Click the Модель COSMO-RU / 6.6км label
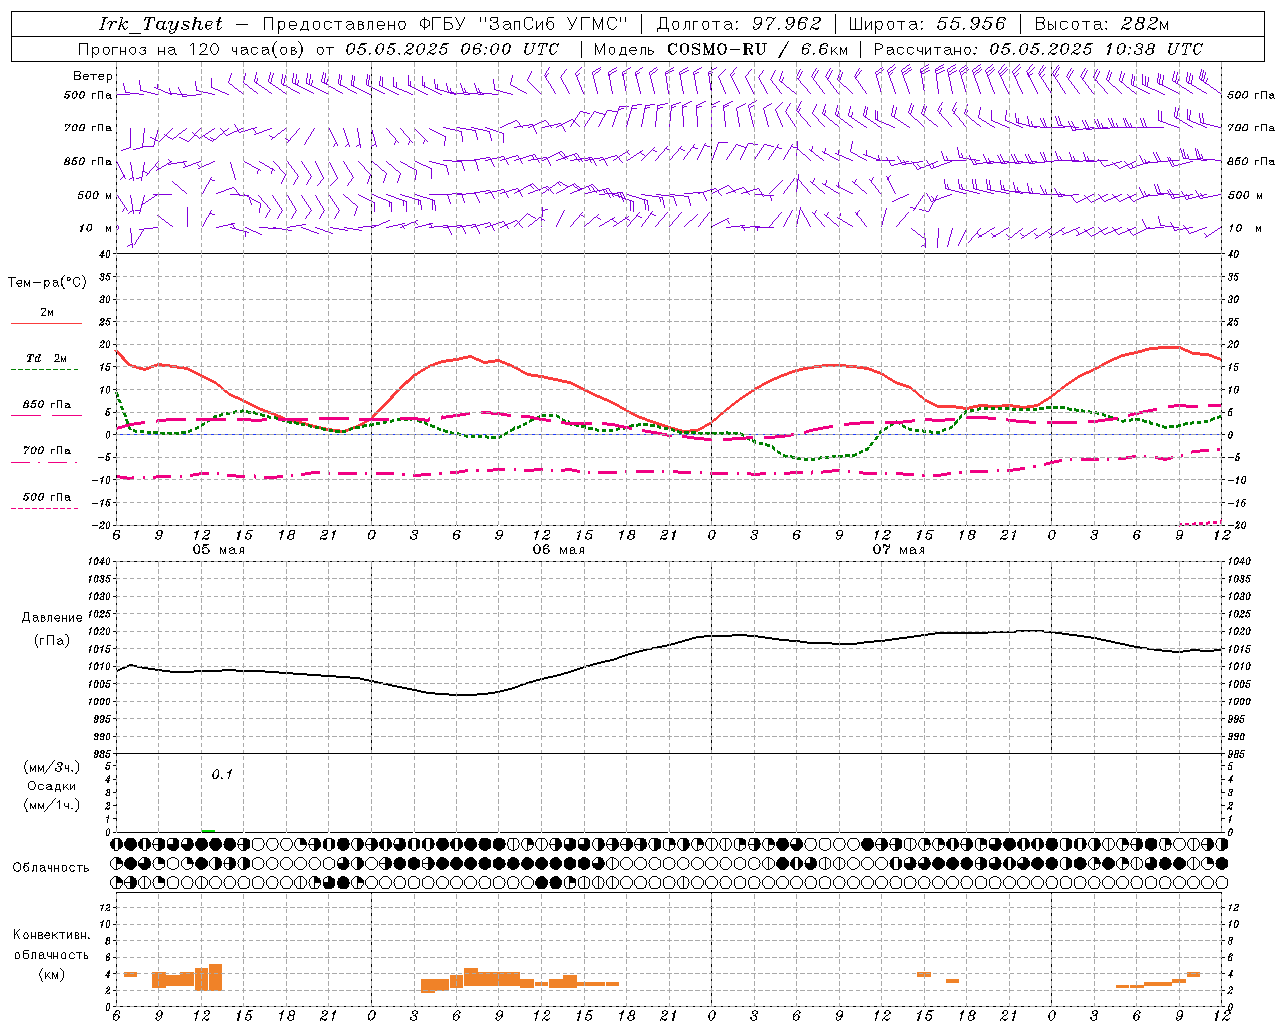The height and width of the screenshot is (1024, 1280). (720, 49)
